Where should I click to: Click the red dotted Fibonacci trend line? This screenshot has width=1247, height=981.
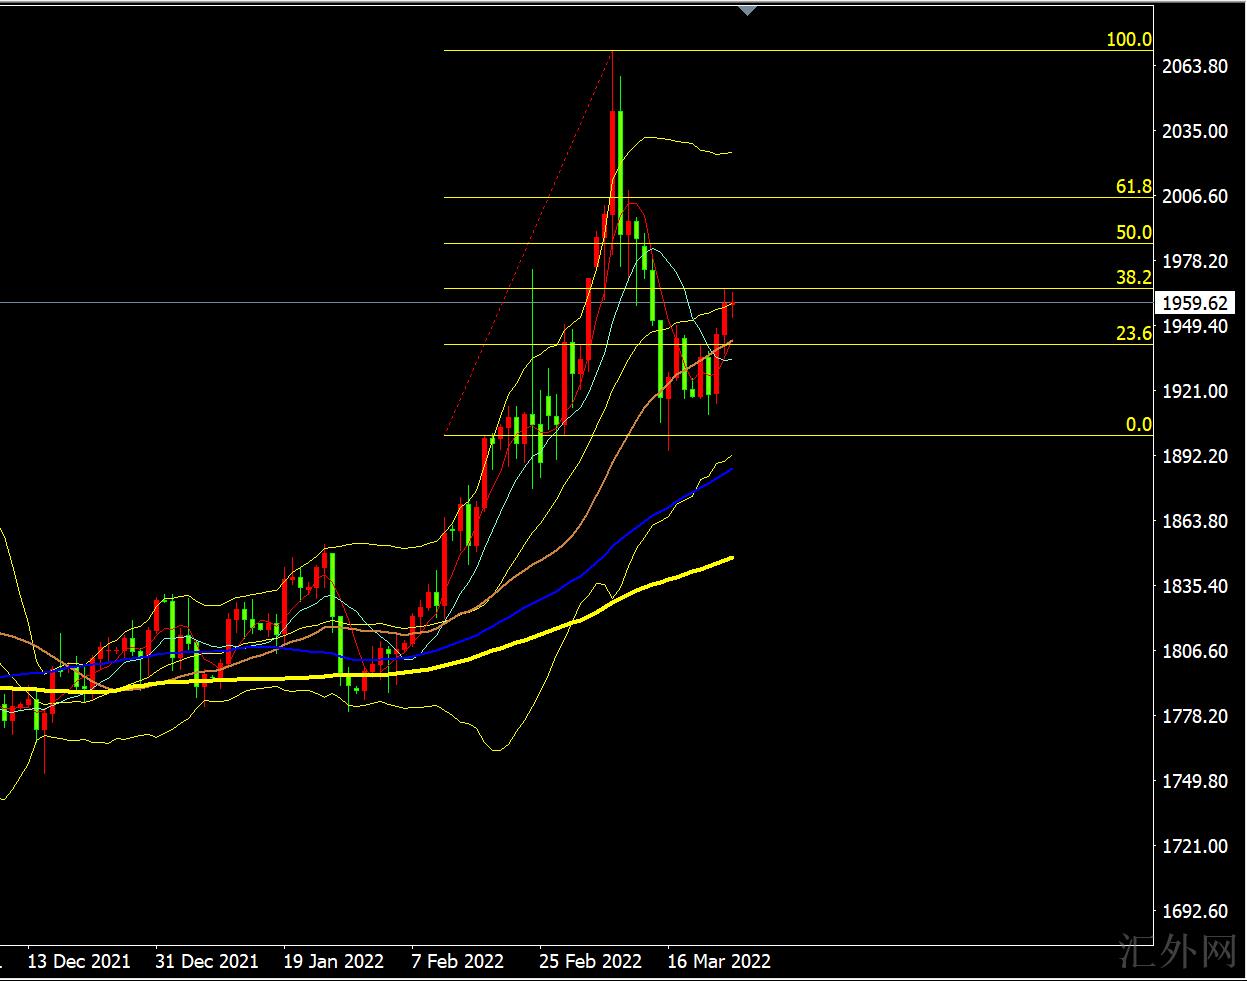coord(527,242)
